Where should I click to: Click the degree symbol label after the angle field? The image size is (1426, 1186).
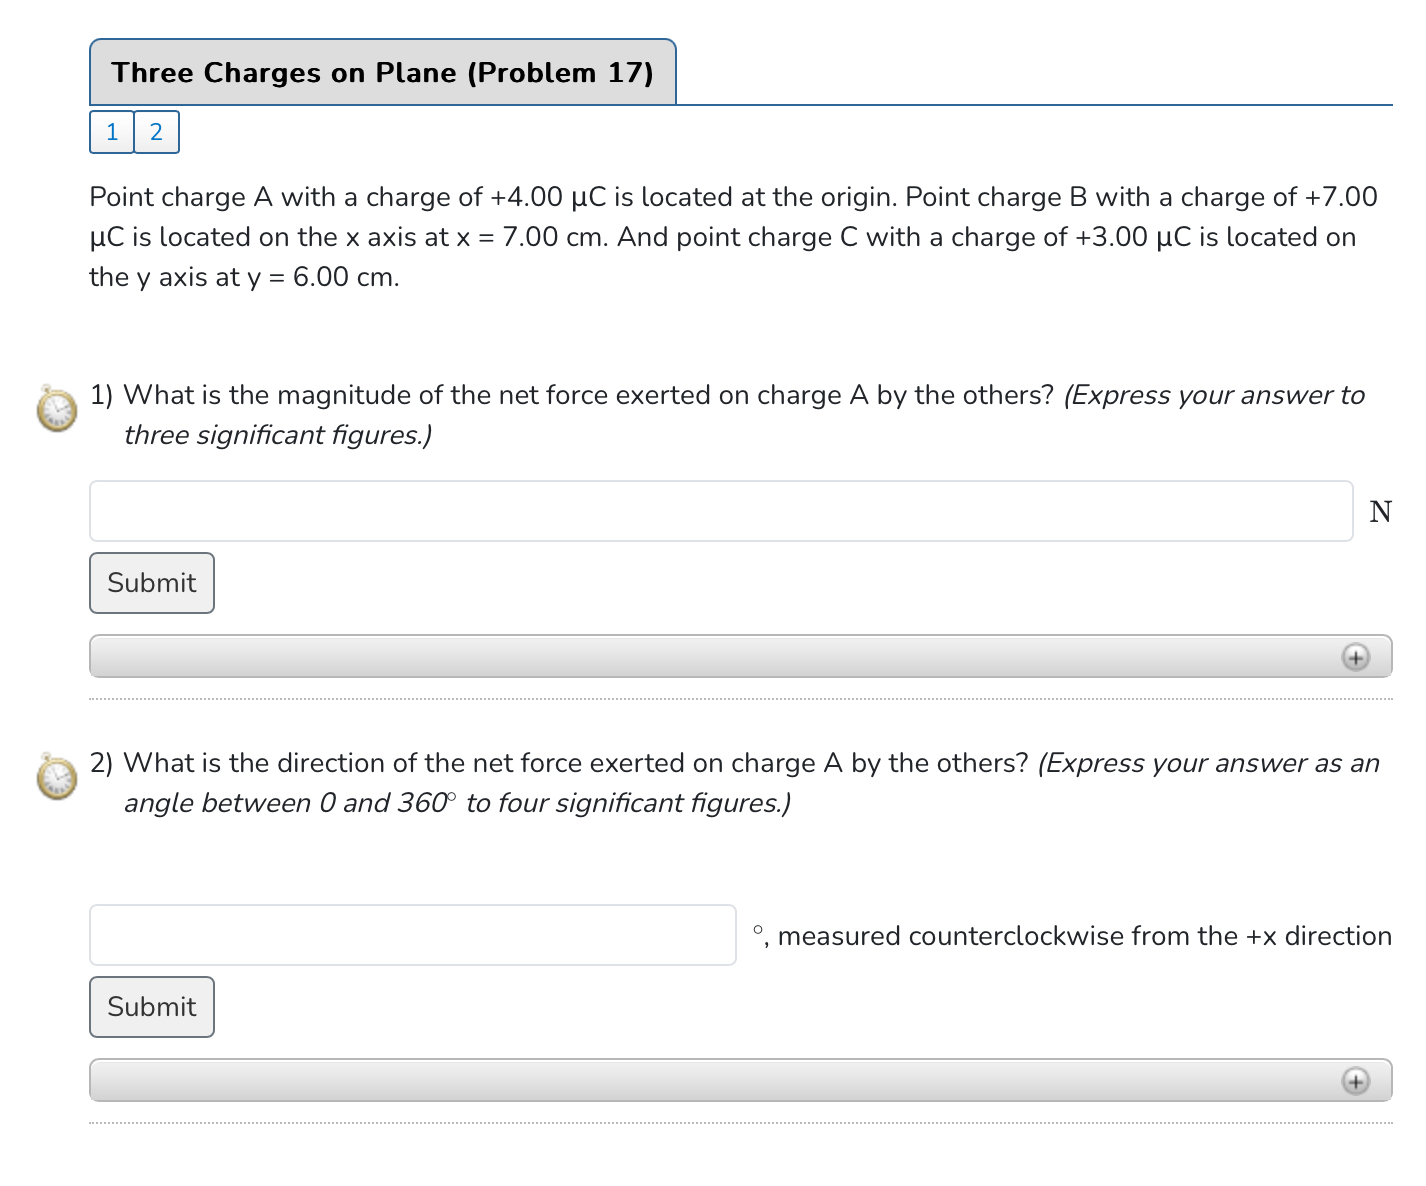pos(758,932)
